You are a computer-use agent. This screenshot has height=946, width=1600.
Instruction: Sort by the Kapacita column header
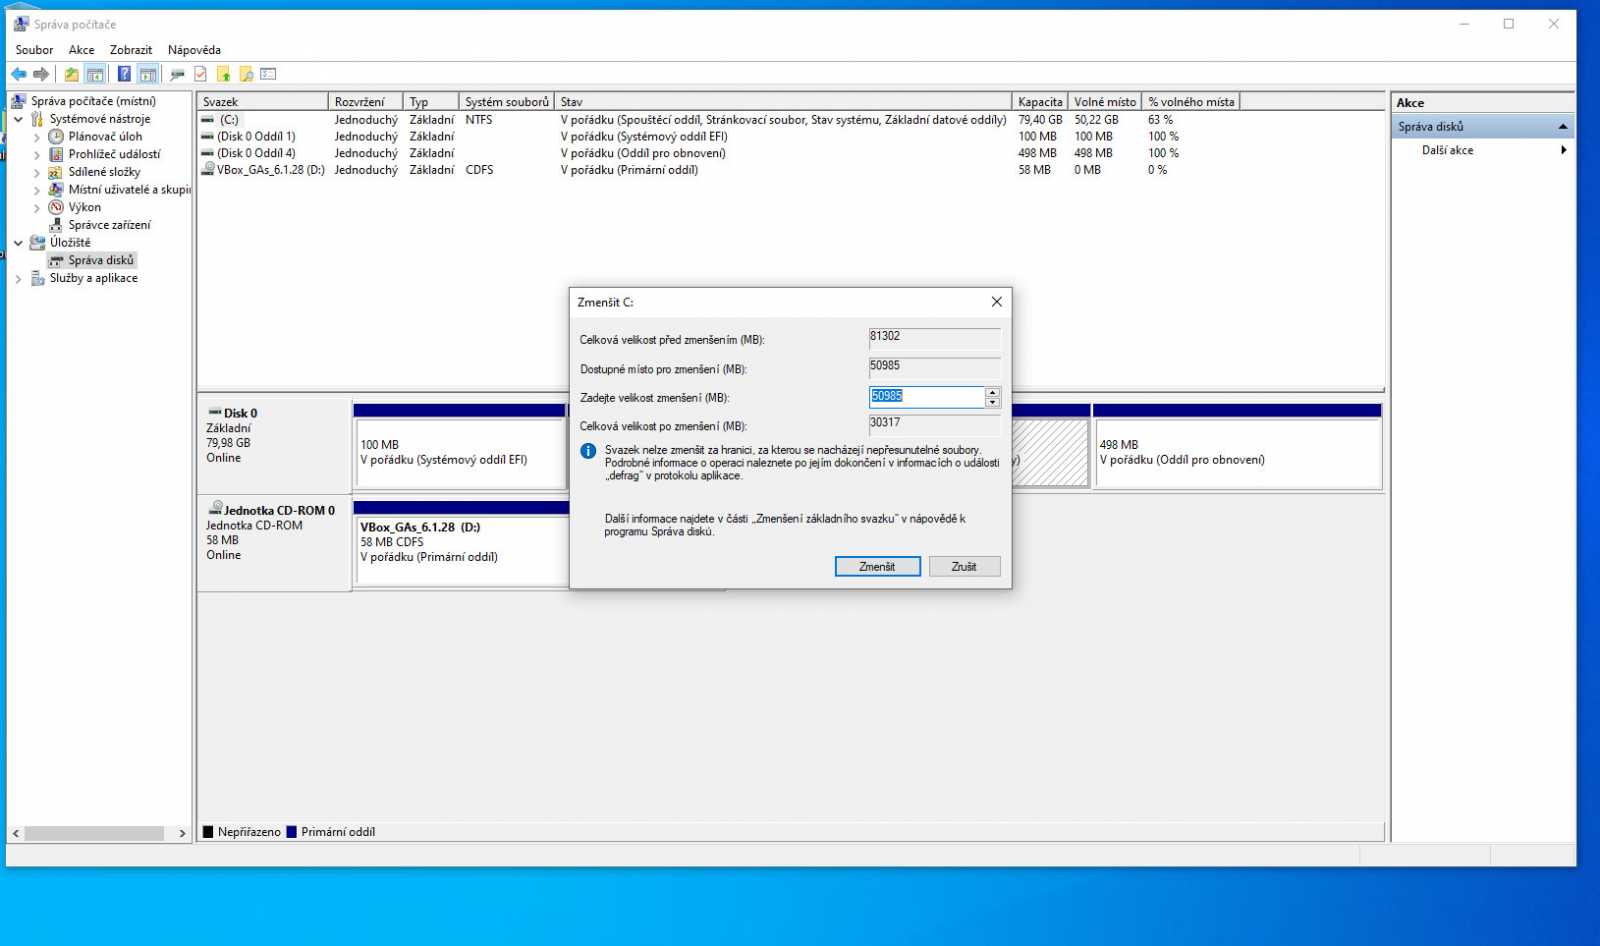(x=1039, y=102)
